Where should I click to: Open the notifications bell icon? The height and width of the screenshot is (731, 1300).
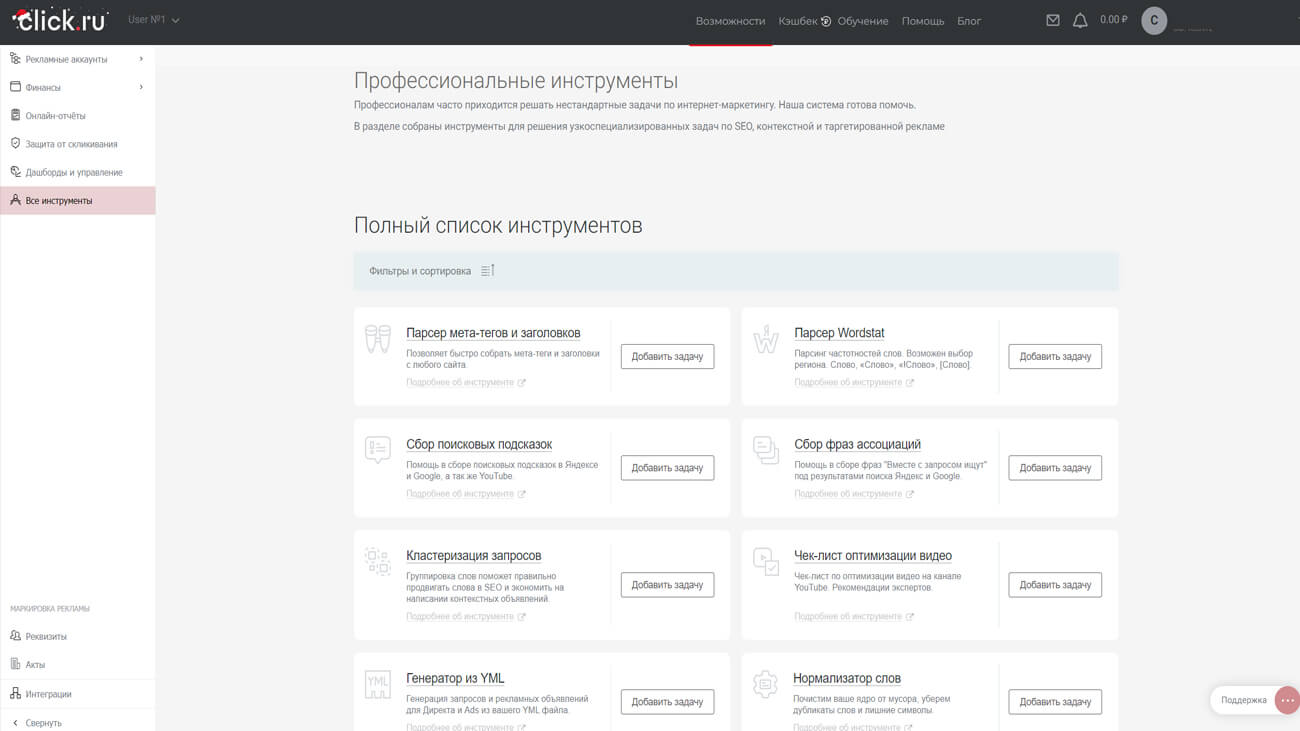[x=1080, y=20]
